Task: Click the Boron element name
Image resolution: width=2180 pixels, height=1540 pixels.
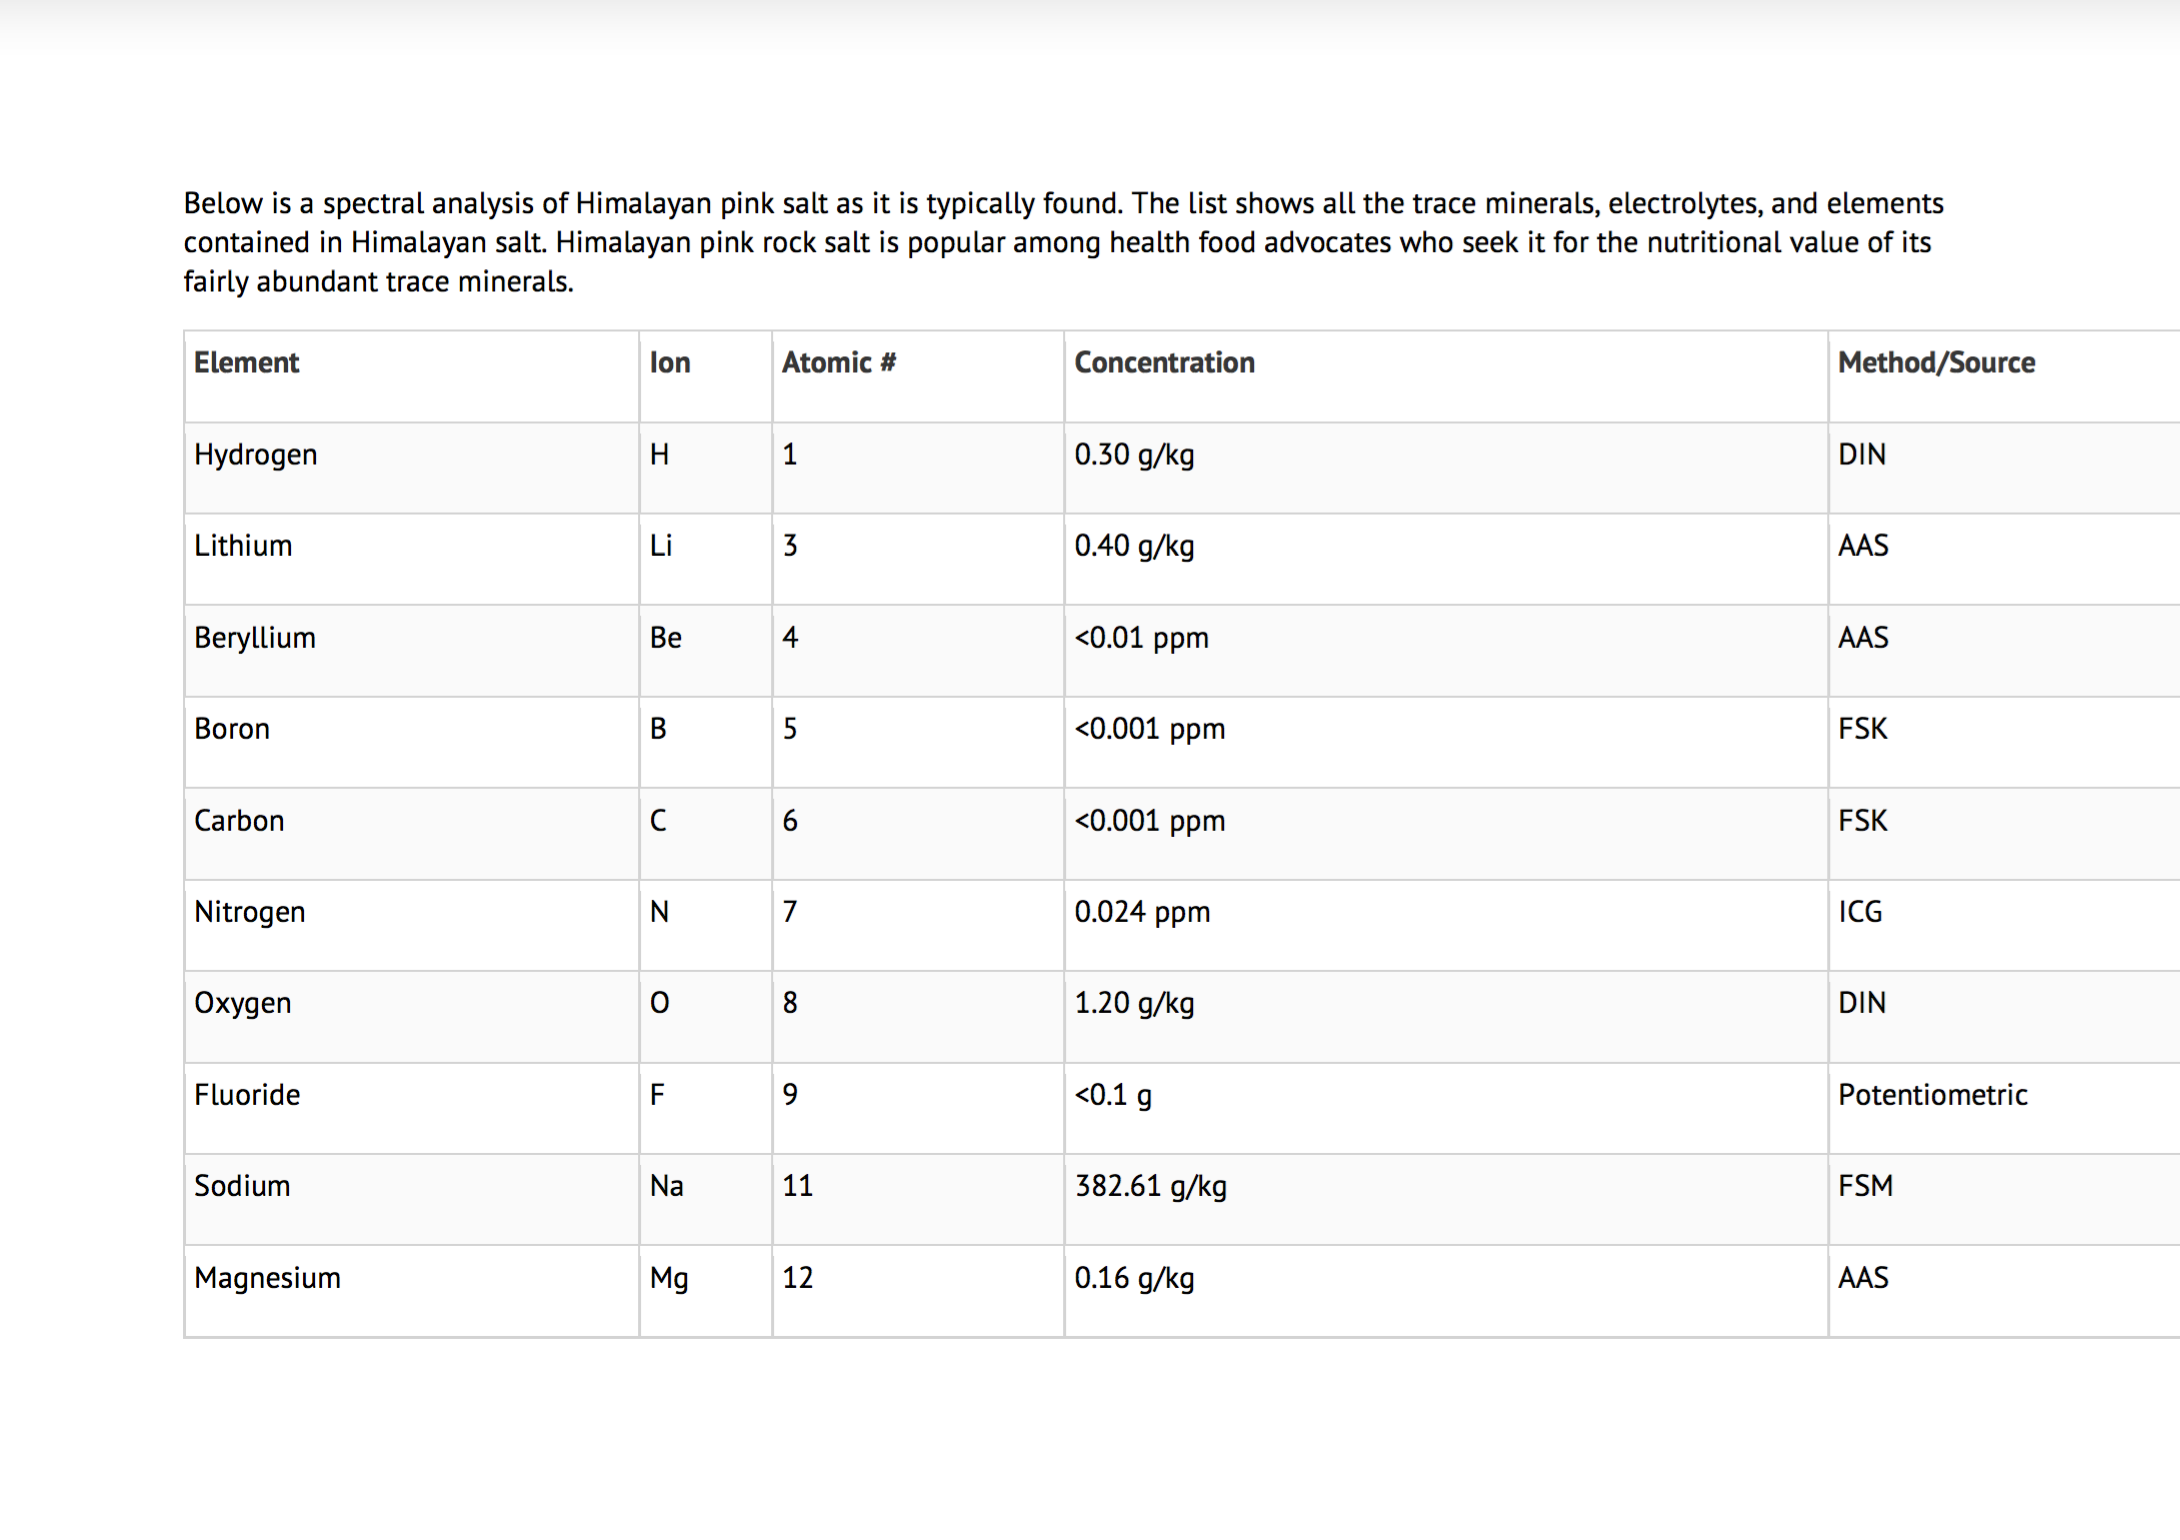Action: 232,729
